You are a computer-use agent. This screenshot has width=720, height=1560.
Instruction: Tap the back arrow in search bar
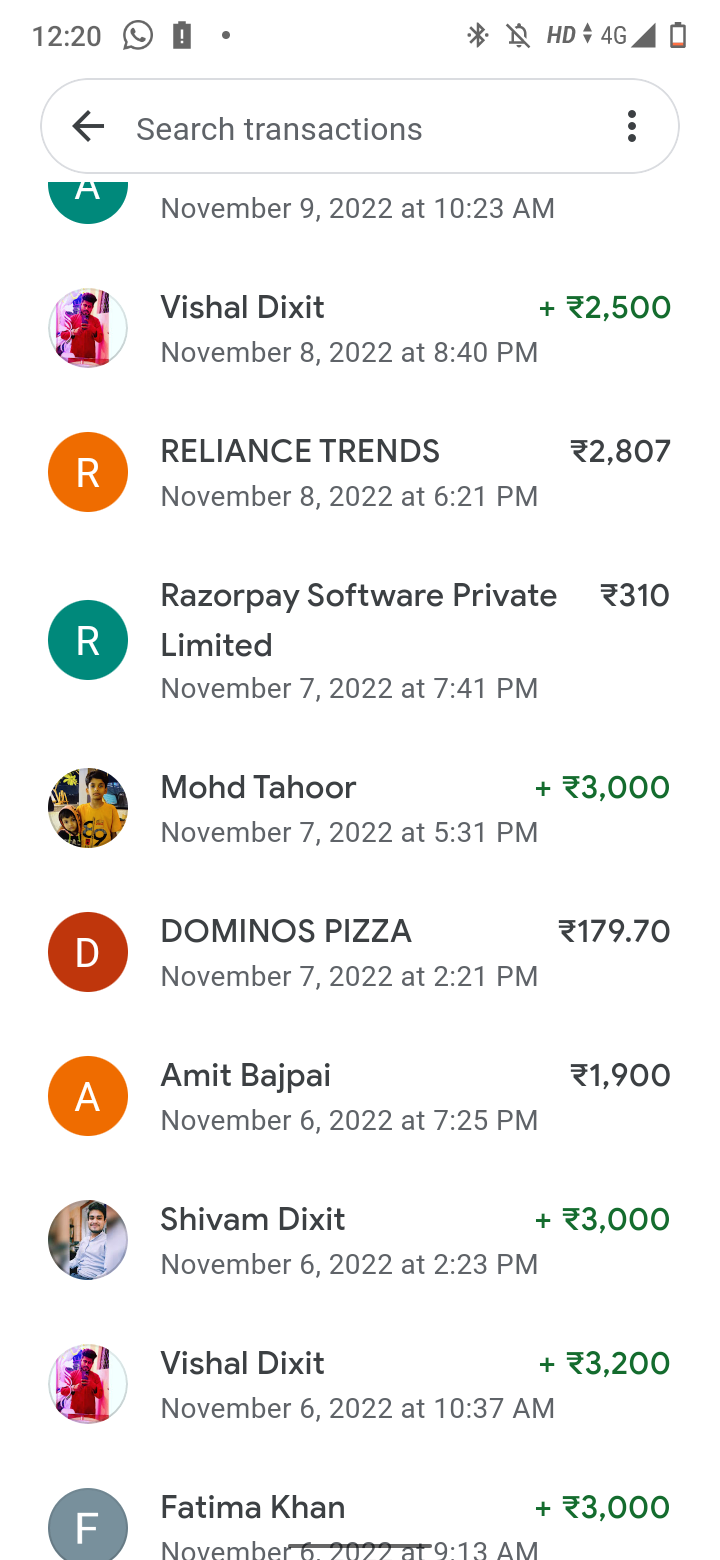[x=88, y=127]
